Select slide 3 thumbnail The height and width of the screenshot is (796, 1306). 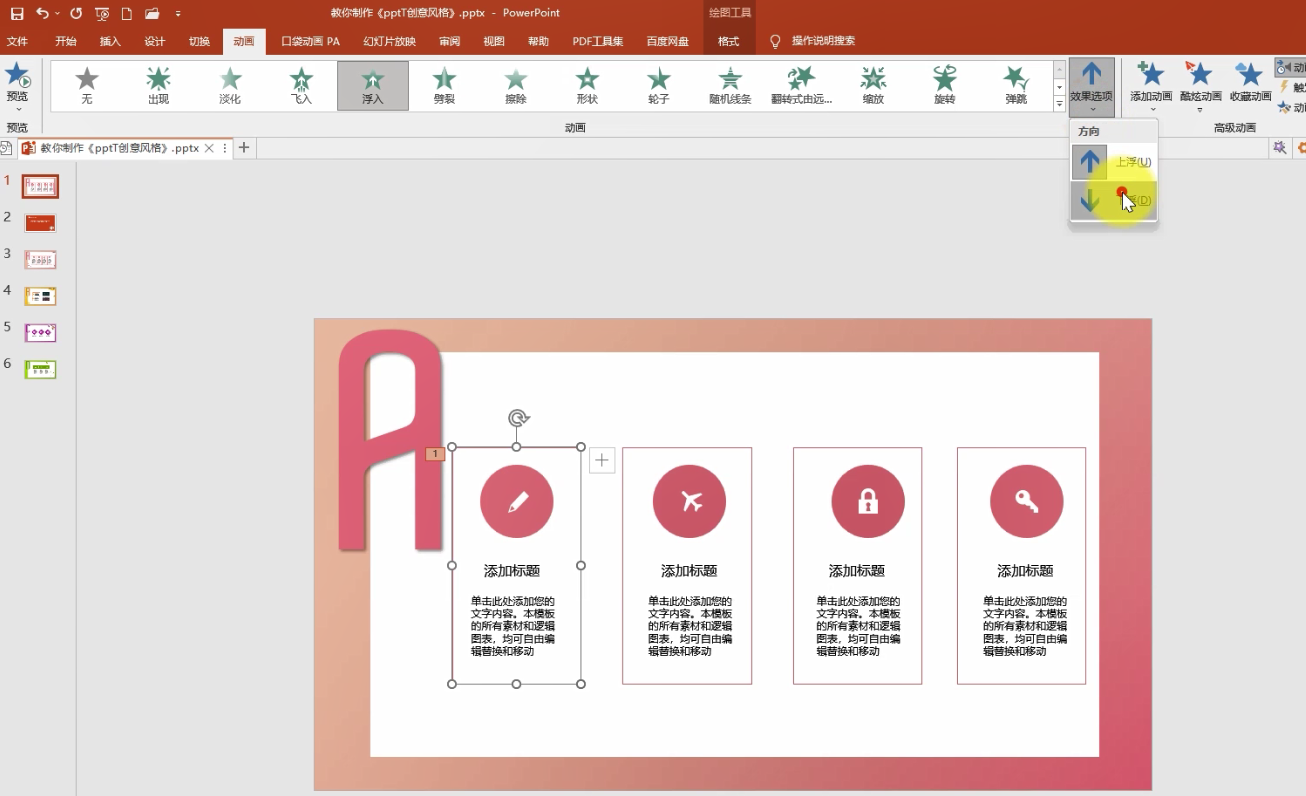(x=41, y=260)
